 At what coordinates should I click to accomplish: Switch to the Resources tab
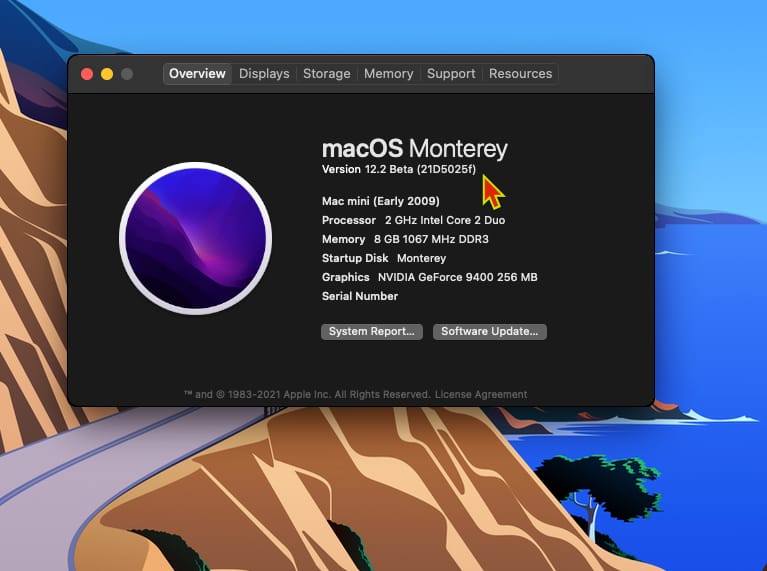[520, 74]
